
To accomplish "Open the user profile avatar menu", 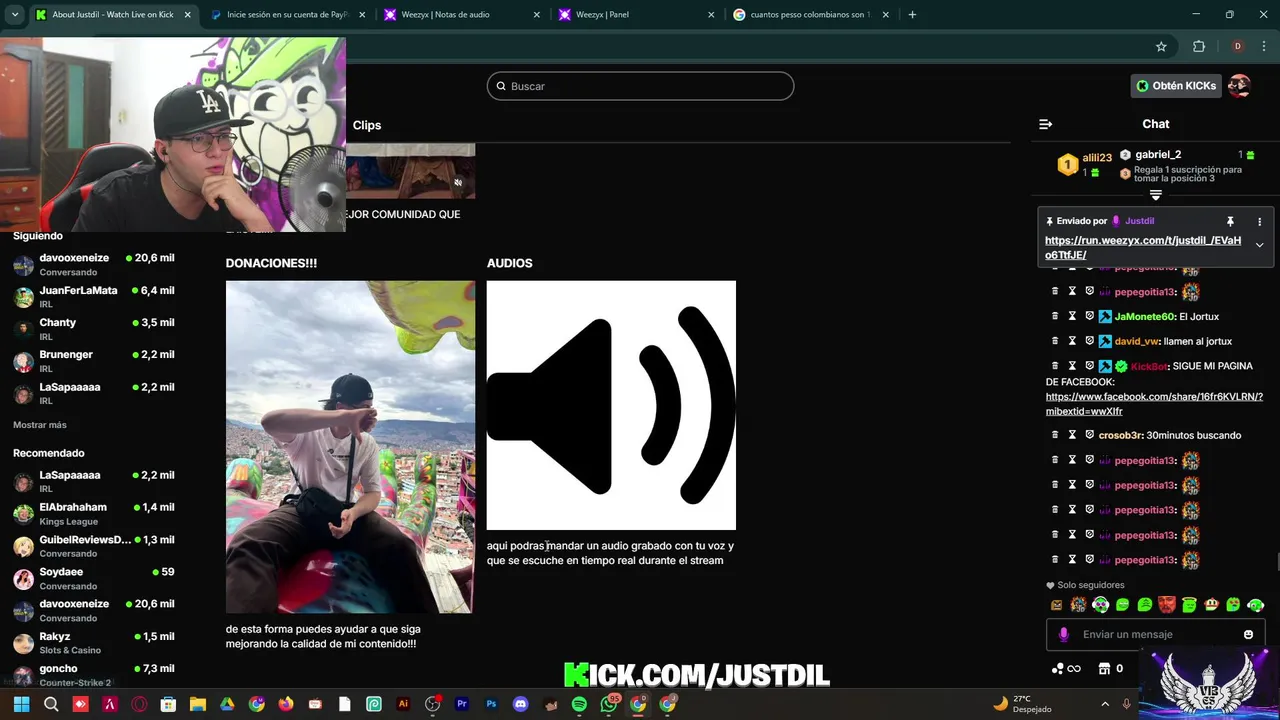I will pos(1239,86).
